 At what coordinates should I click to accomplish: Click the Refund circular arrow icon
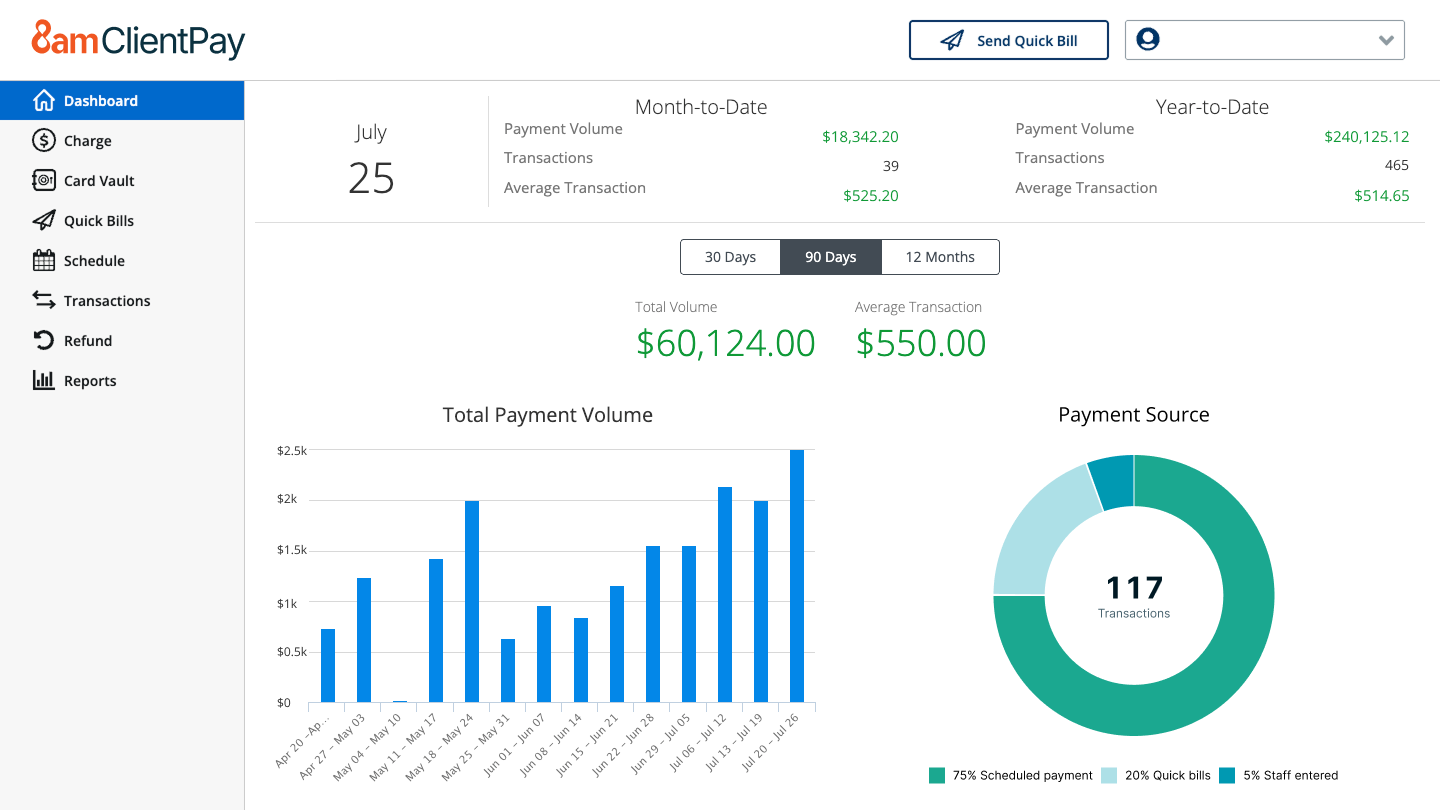[x=43, y=340]
